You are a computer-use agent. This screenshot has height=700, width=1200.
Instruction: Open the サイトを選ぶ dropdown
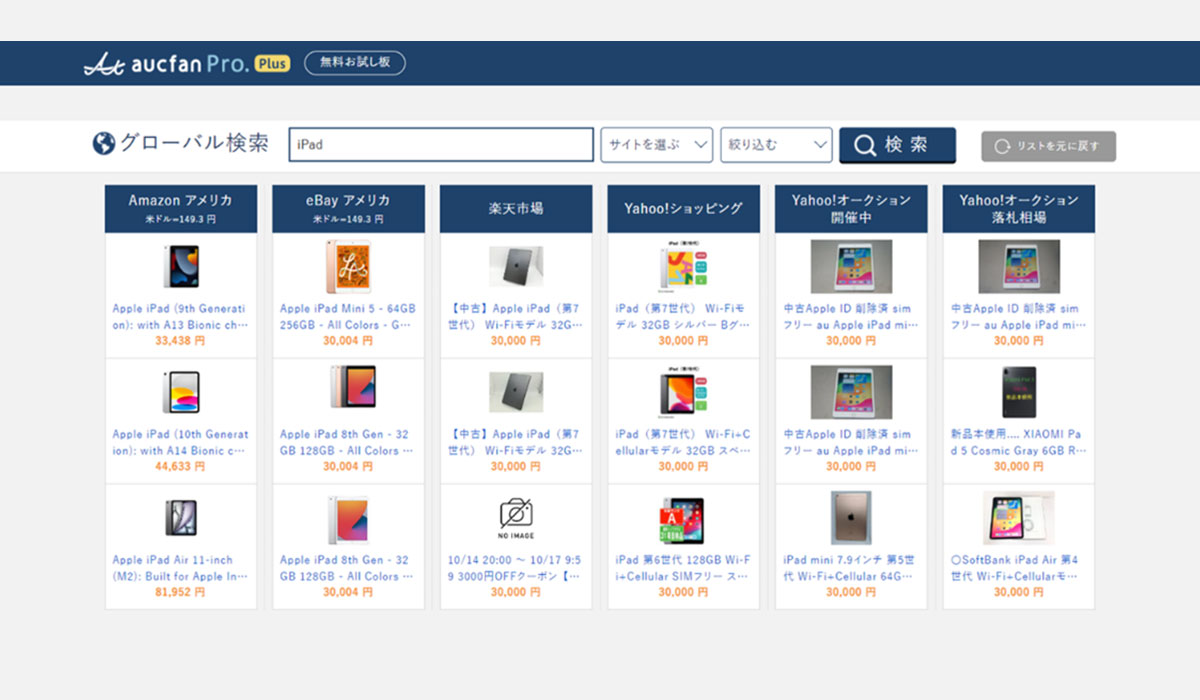pos(656,145)
